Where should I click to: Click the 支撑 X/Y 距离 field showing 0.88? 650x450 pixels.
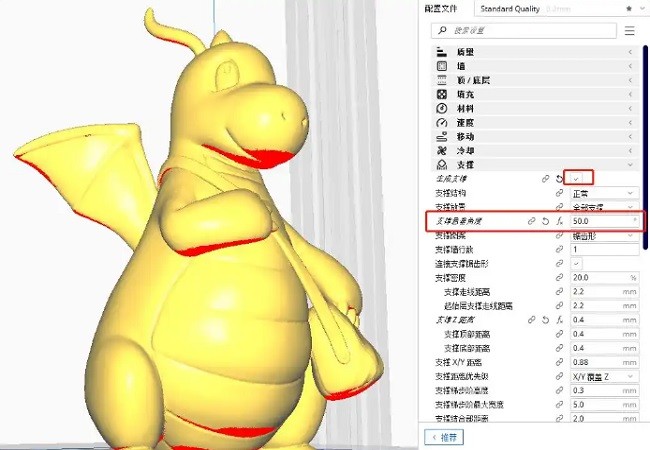604,362
